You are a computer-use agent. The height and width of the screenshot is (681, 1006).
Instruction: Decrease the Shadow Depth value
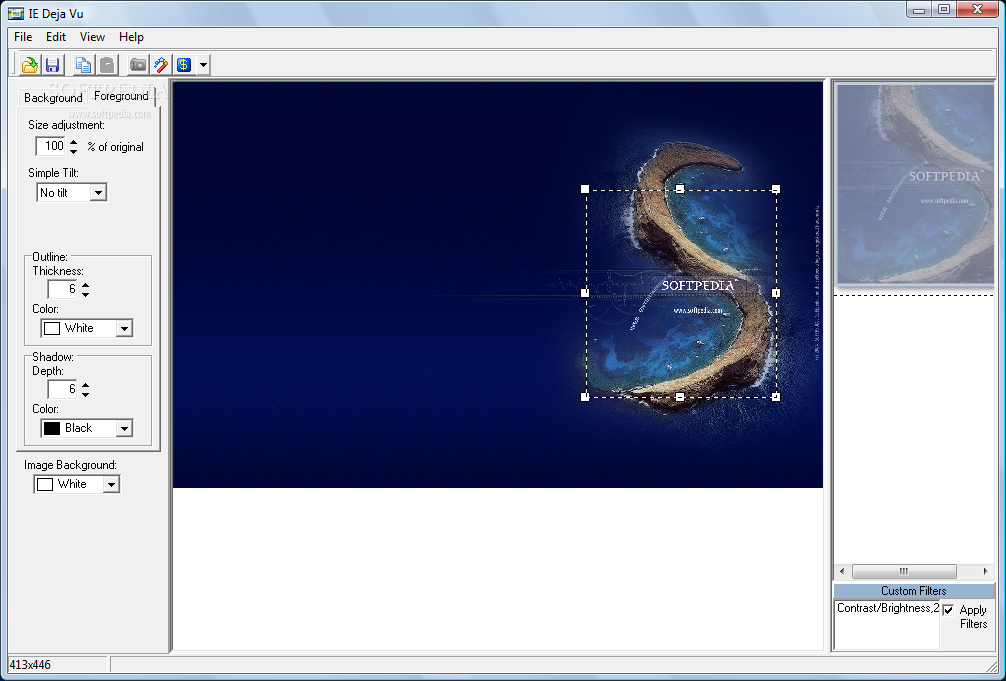[85, 394]
